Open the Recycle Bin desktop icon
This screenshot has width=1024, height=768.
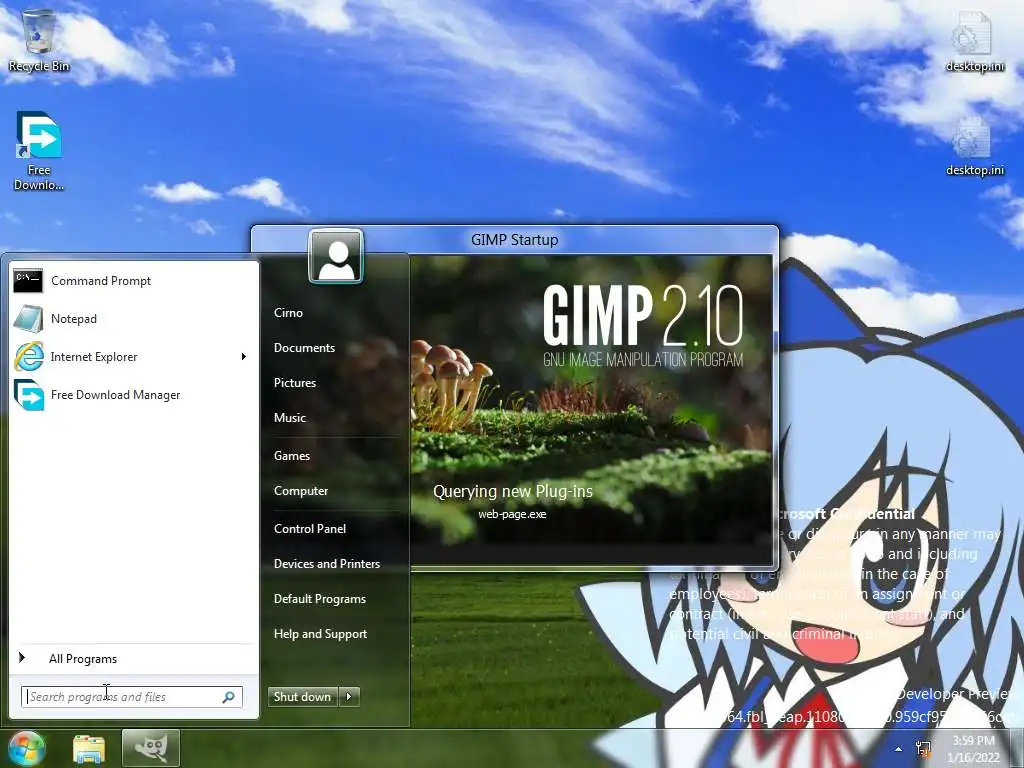[x=39, y=40]
